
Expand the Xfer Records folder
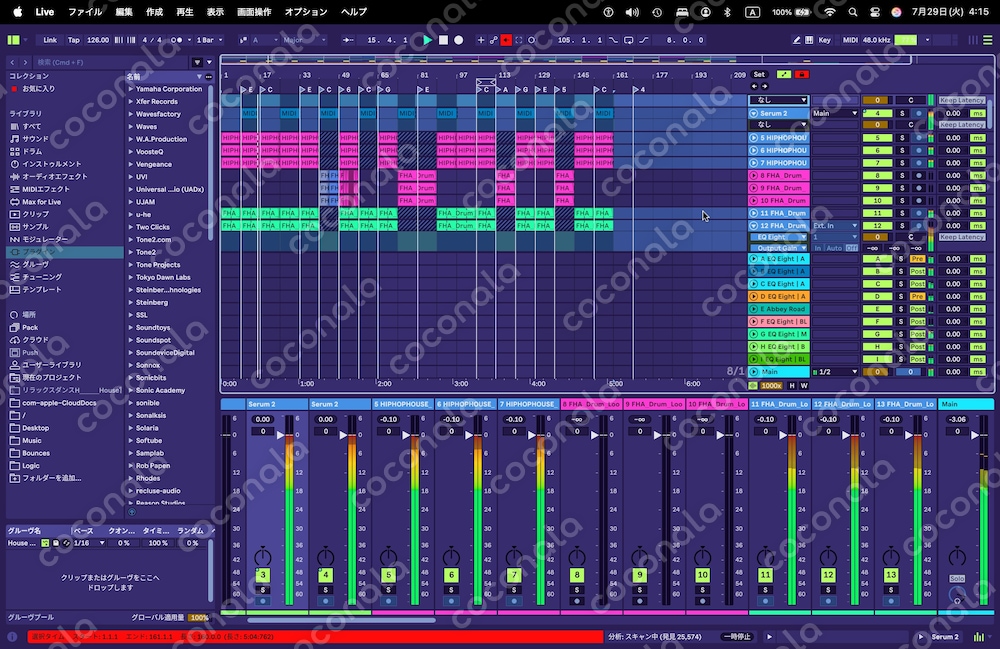coord(156,101)
